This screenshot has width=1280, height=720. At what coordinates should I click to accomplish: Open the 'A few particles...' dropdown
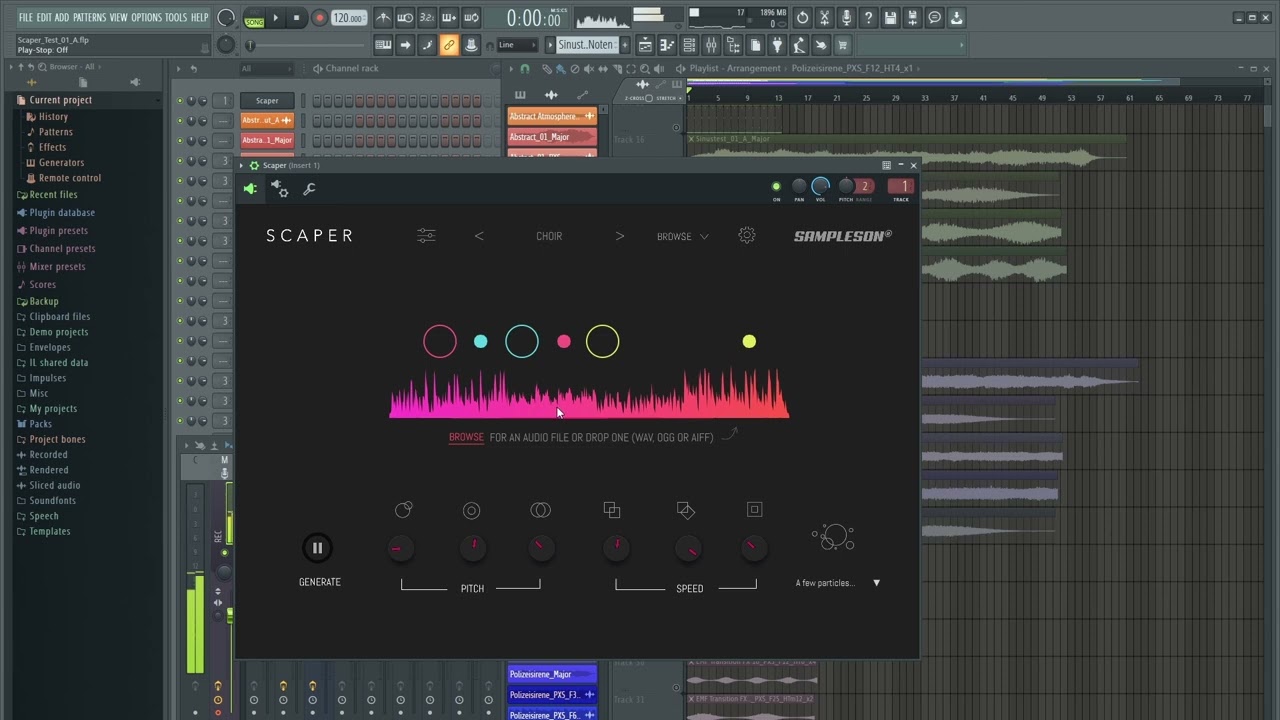point(837,583)
